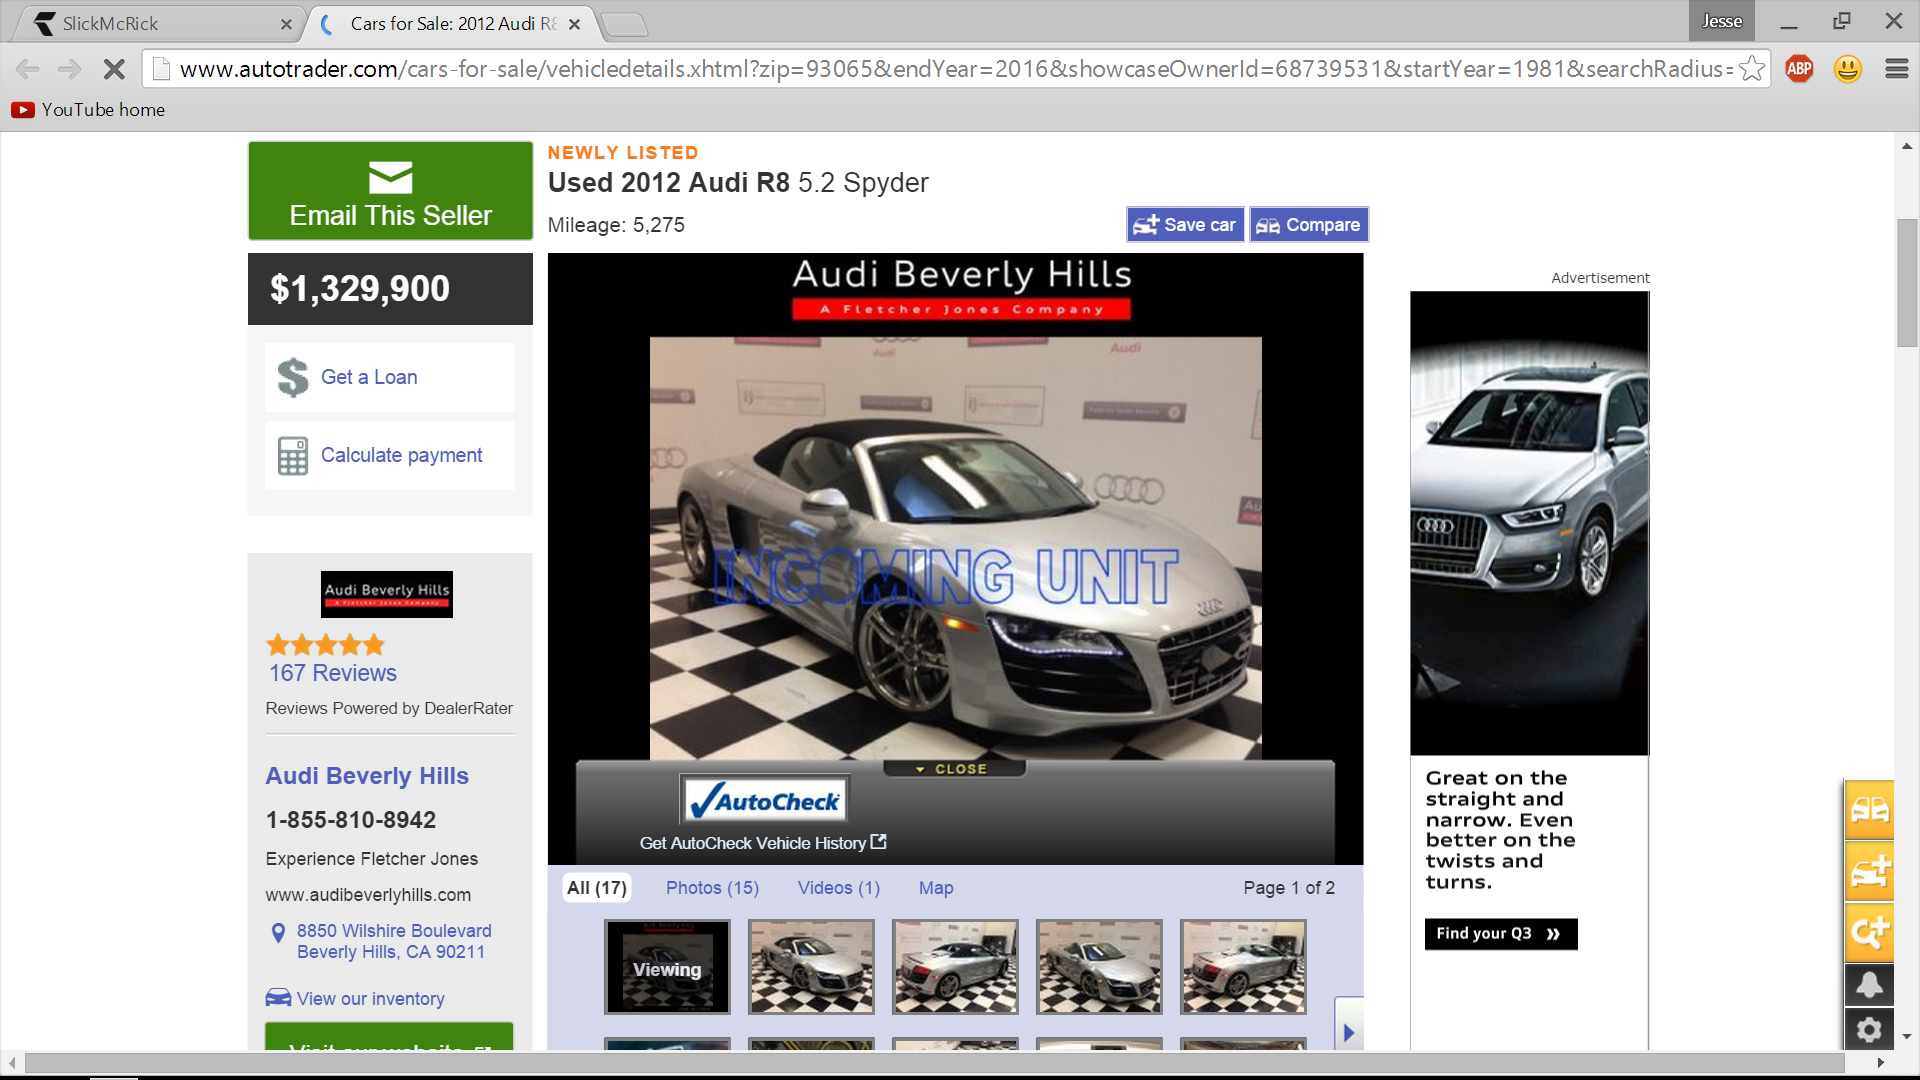Select the second car photo thumbnail
The image size is (1920, 1080).
click(811, 967)
